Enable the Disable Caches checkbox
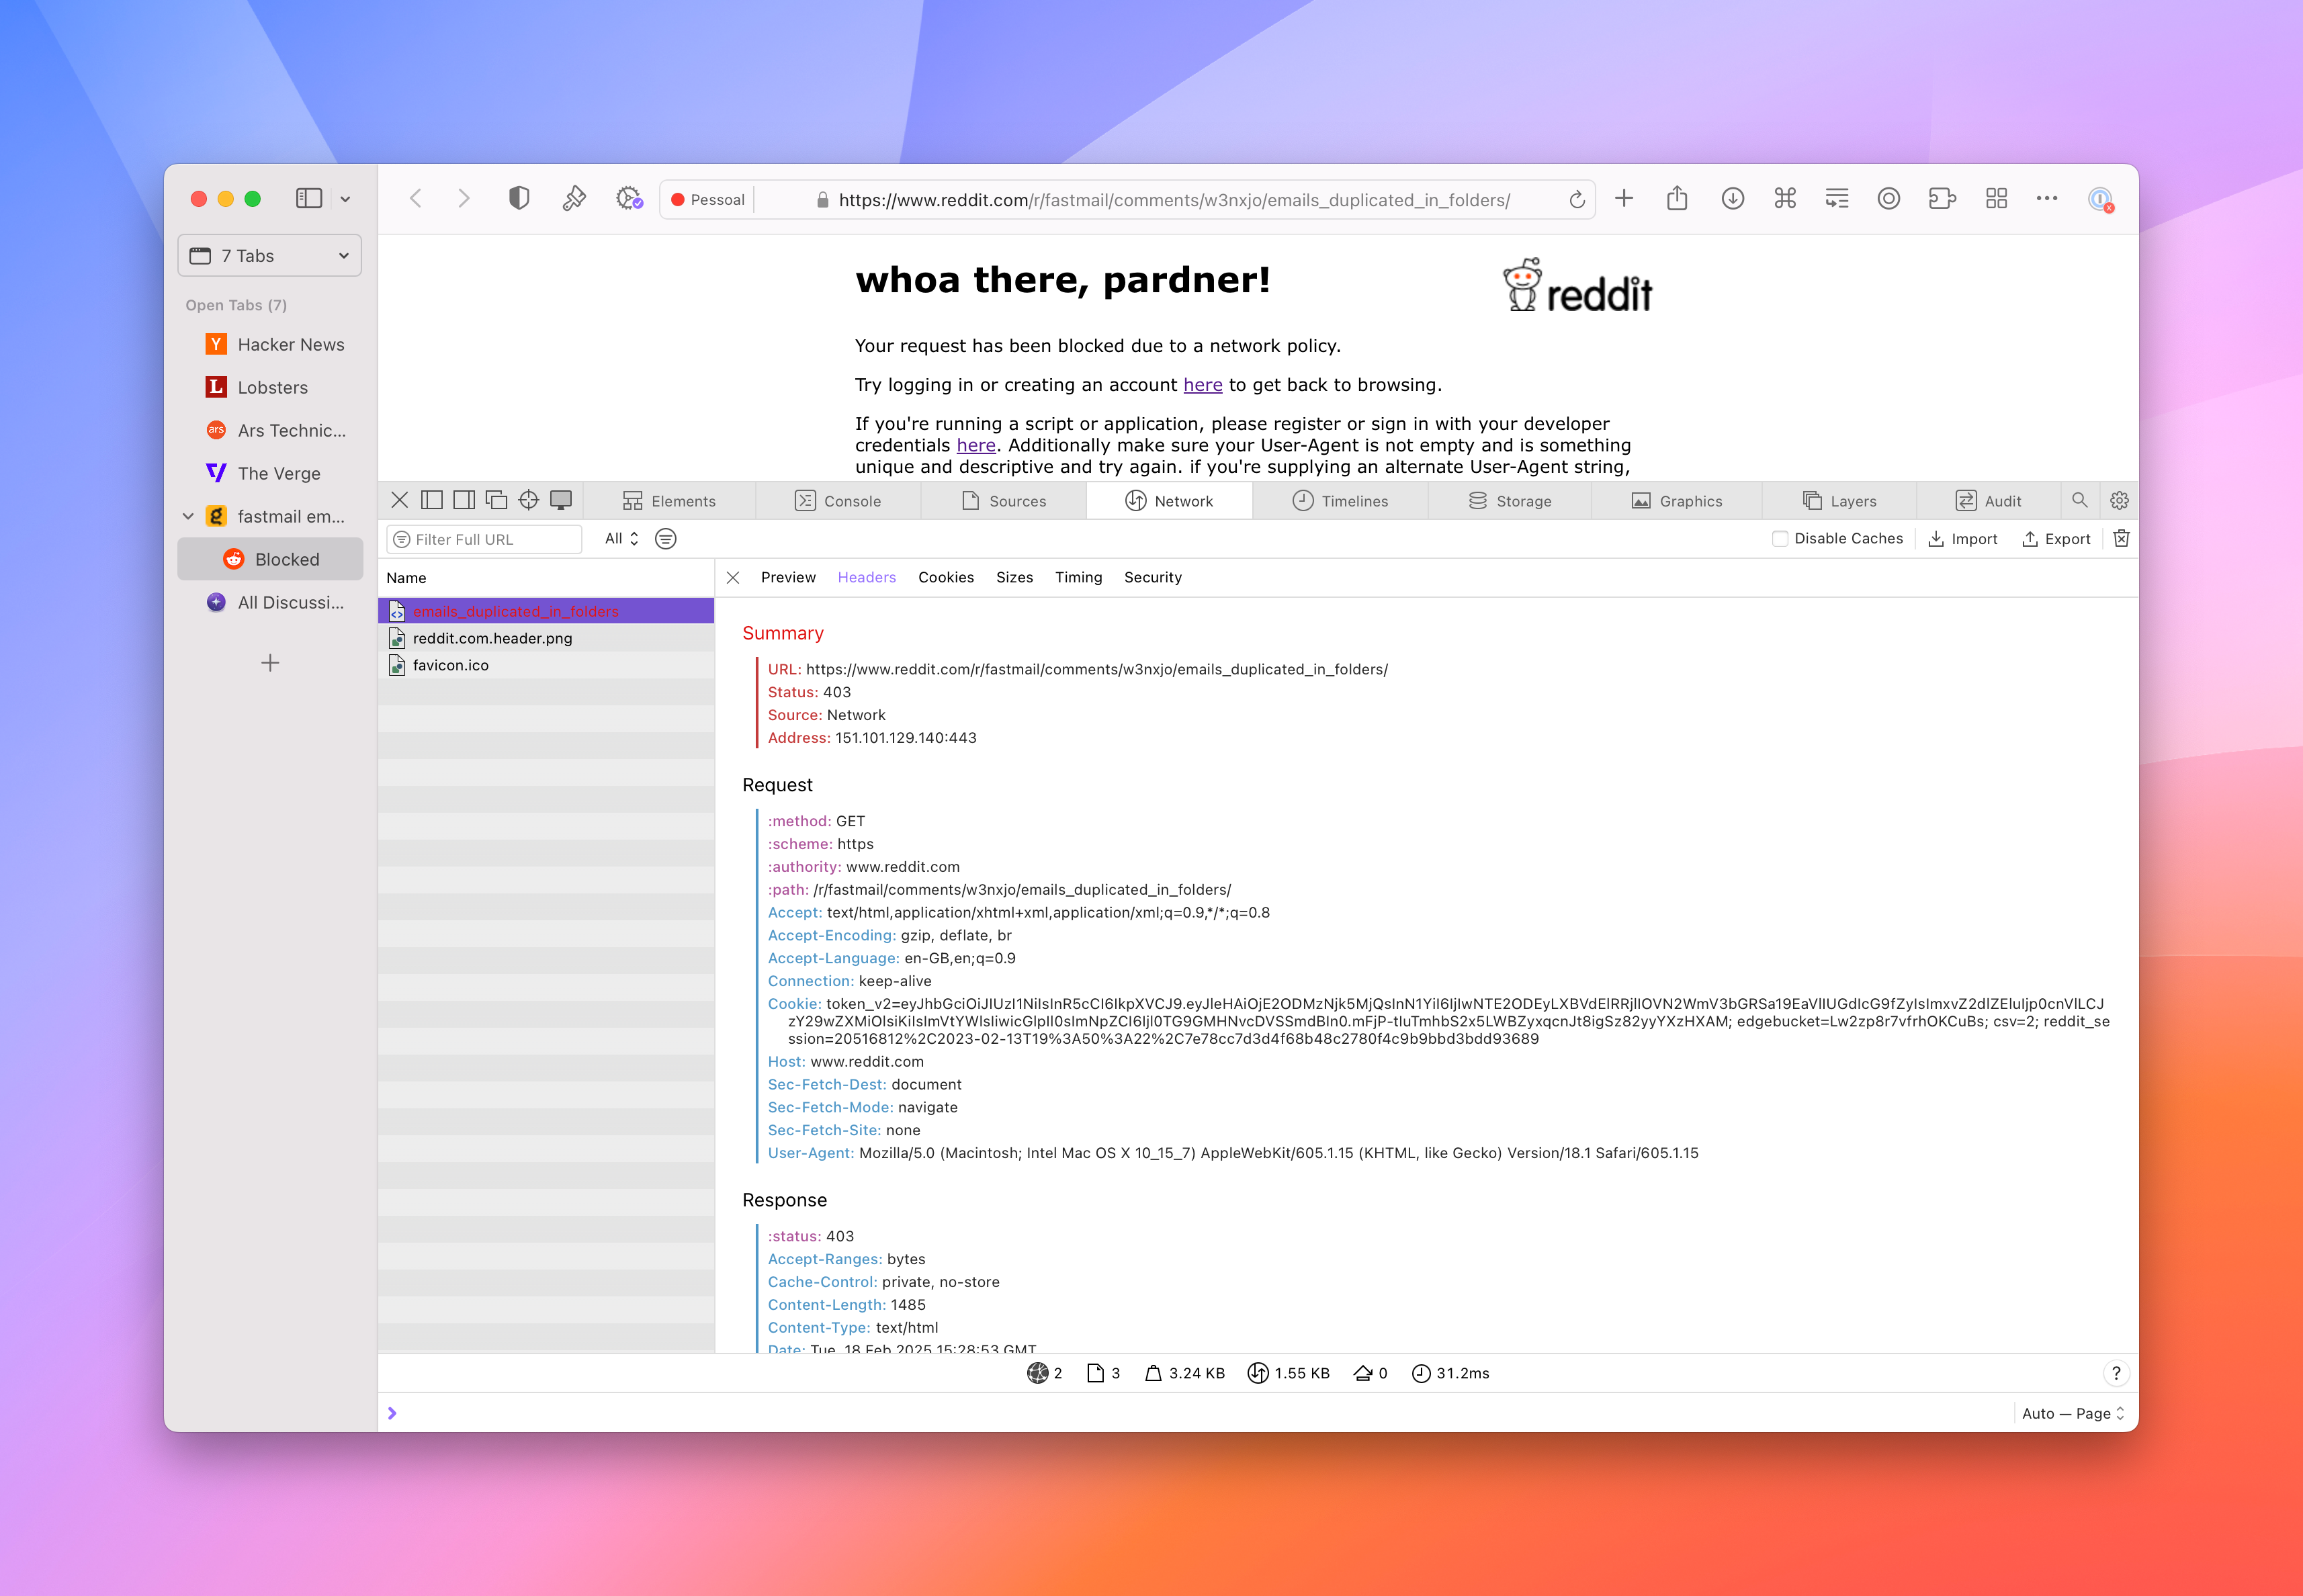The height and width of the screenshot is (1596, 2303). (1780, 539)
